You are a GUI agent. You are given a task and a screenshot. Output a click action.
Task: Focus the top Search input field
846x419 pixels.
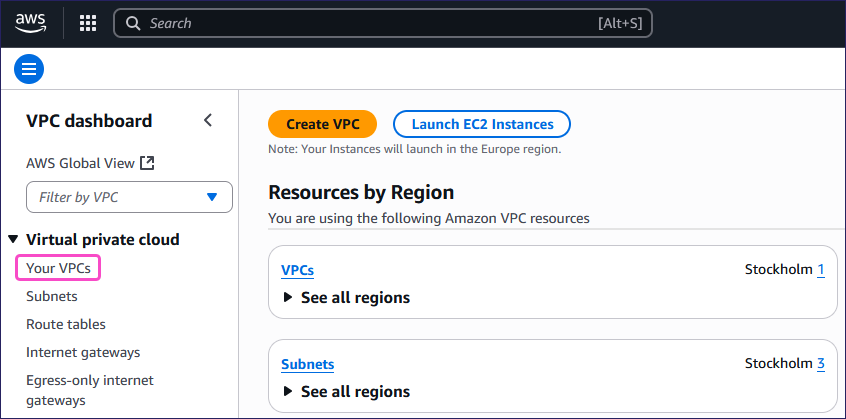coord(370,23)
